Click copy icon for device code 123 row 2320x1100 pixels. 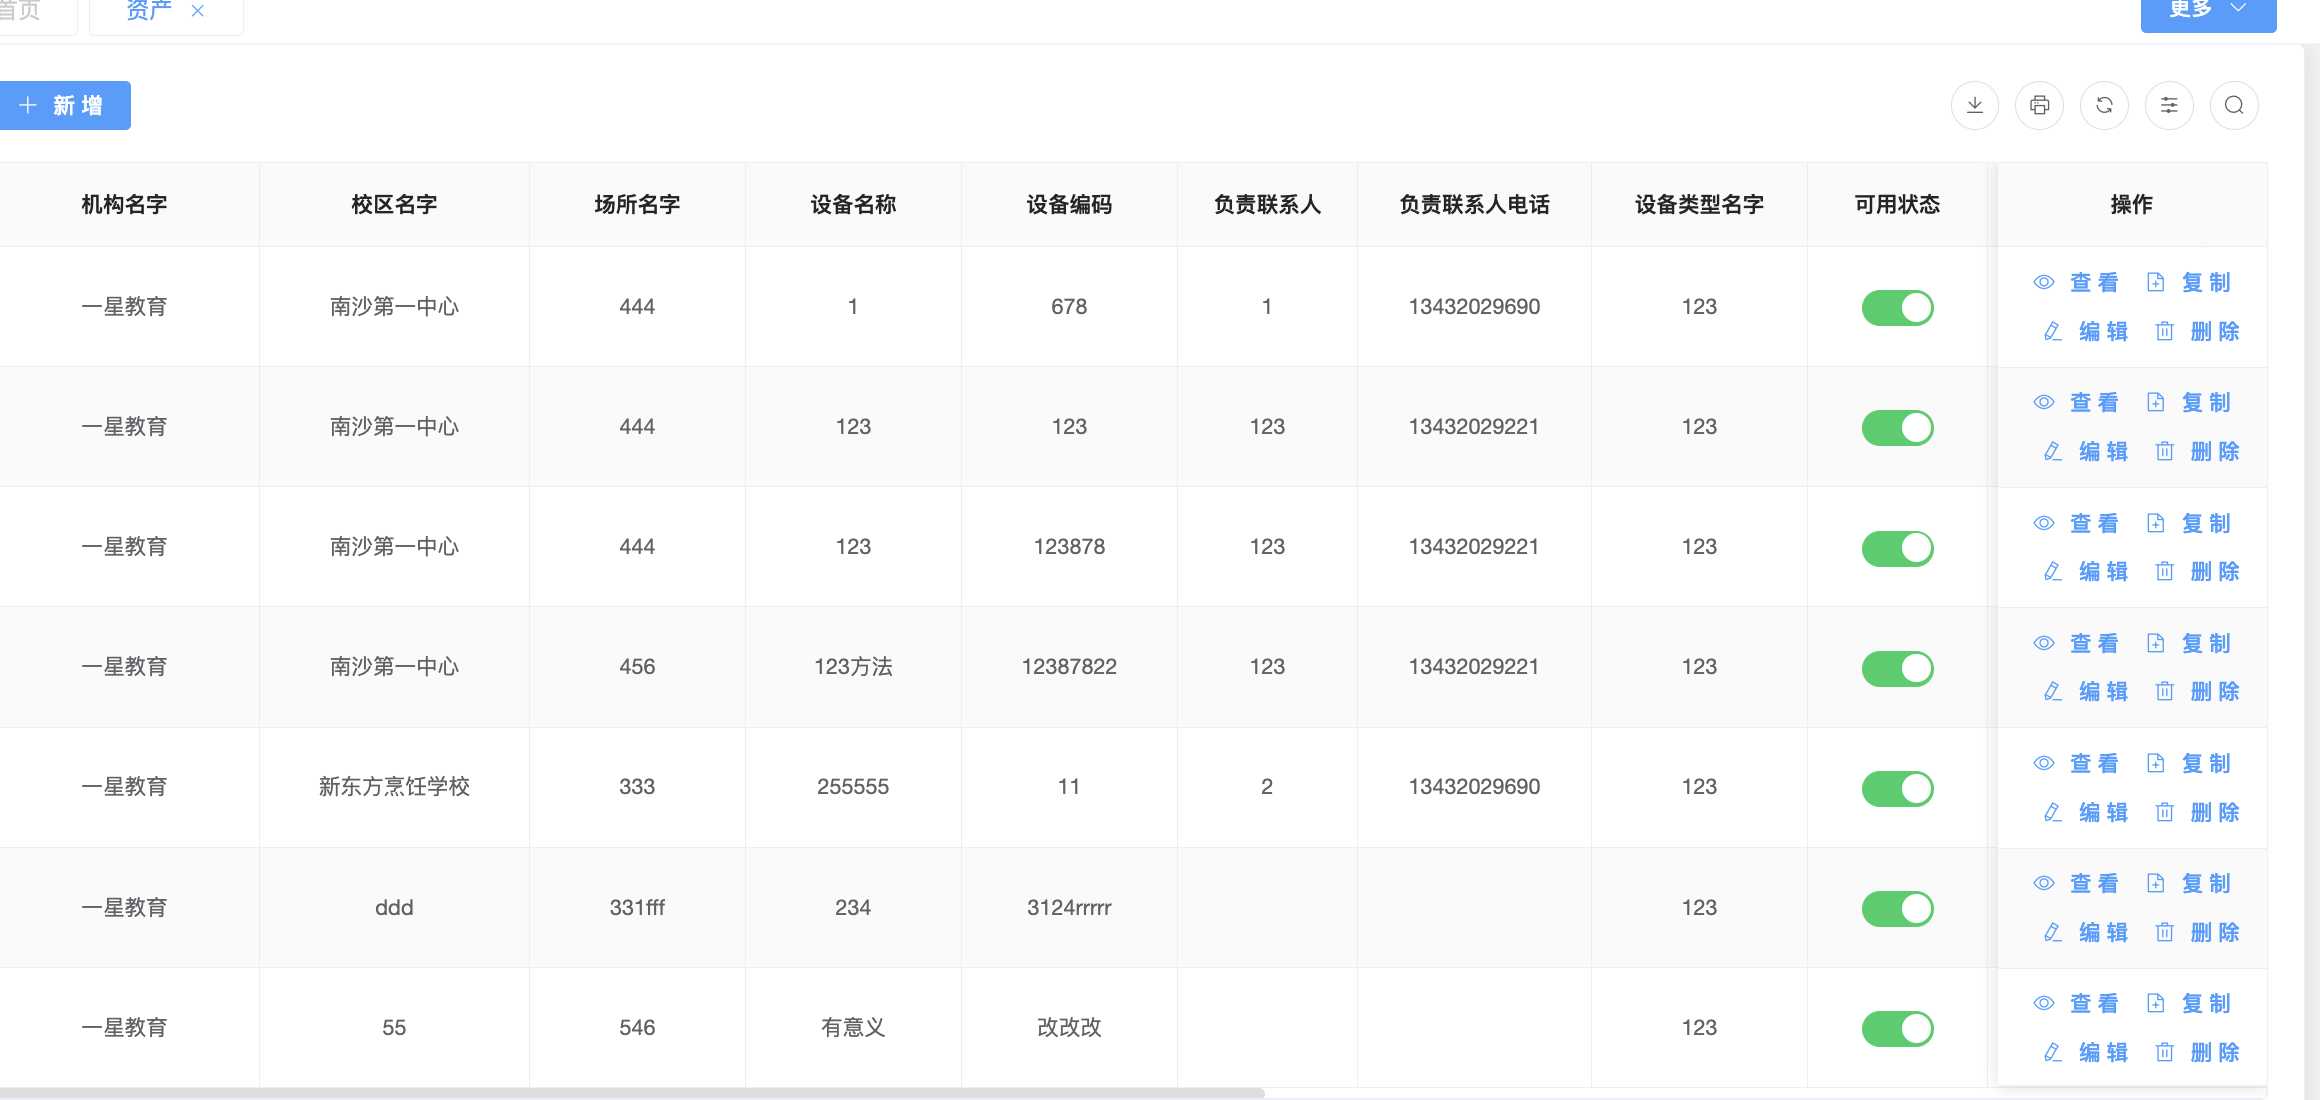(x=2156, y=402)
